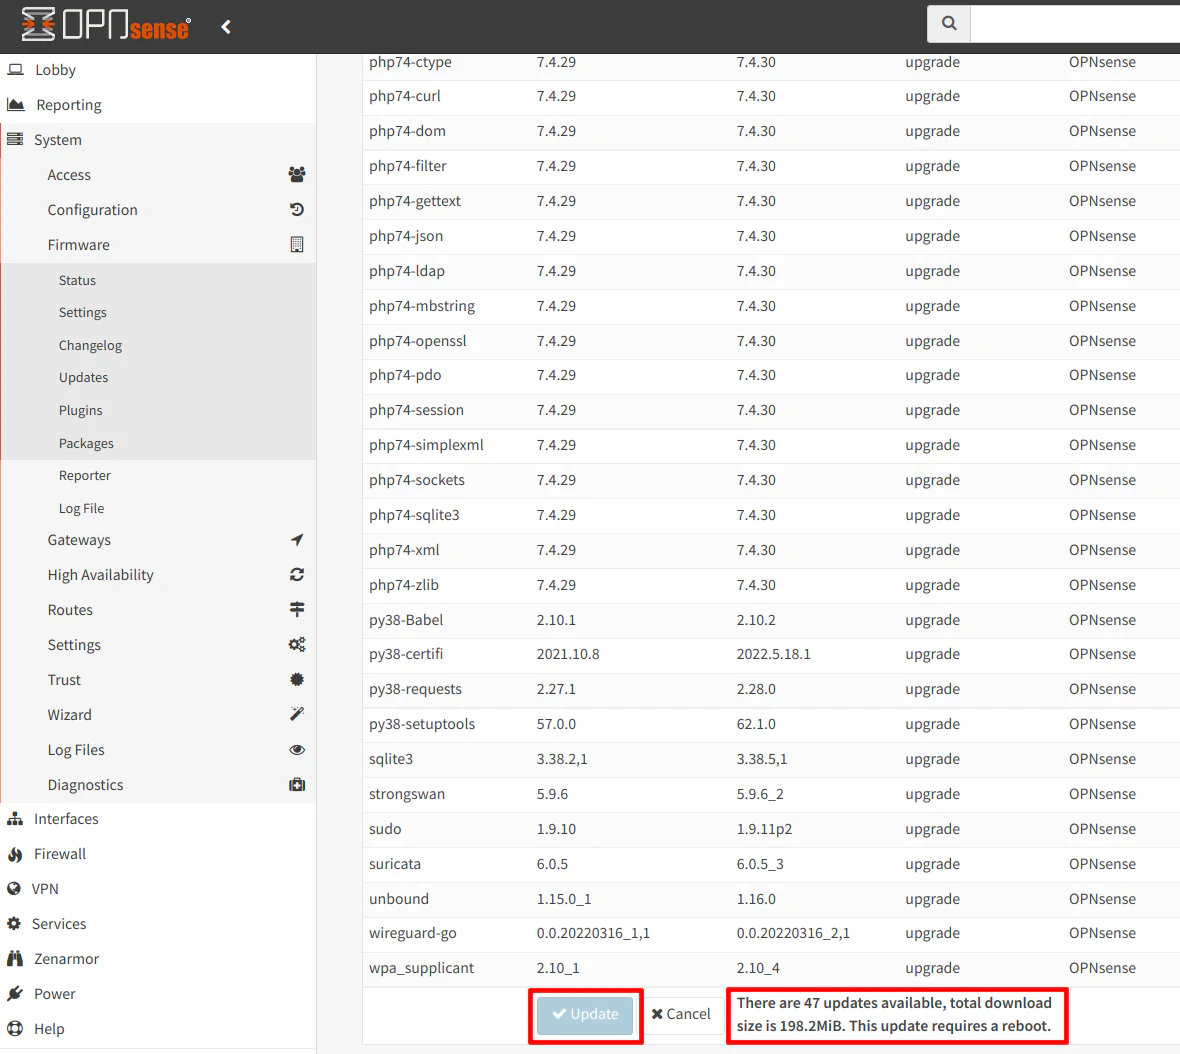The image size is (1180, 1054).
Task: Click the System Settings gears icon
Action: coord(297,645)
